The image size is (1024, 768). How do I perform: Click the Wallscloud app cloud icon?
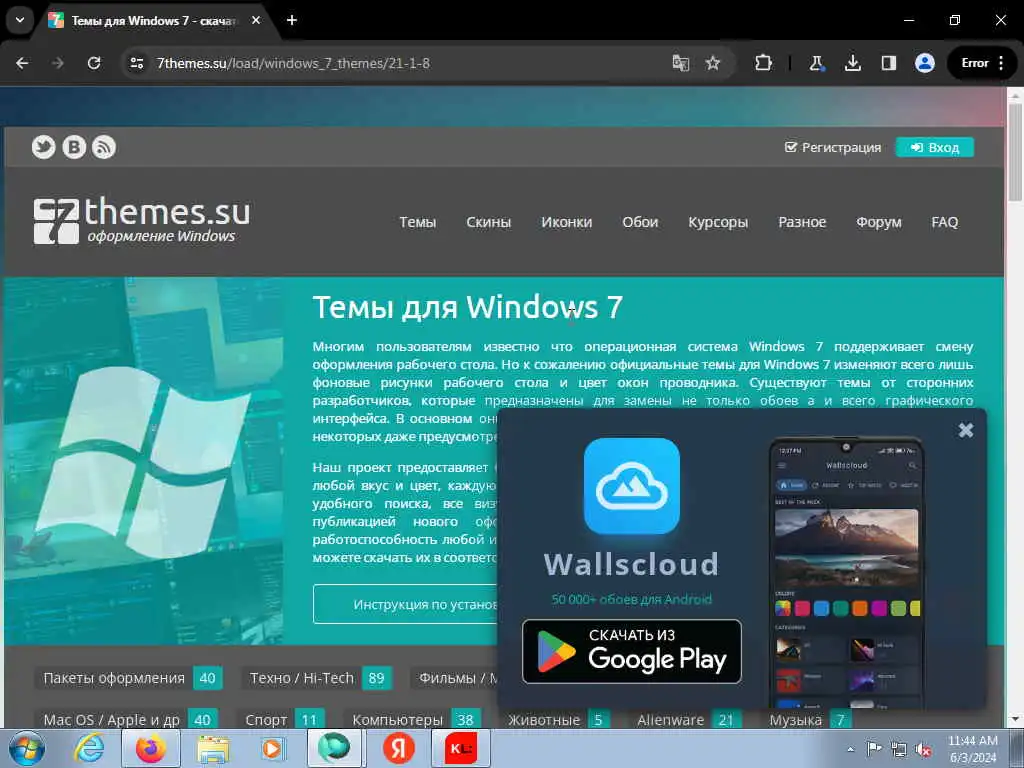pos(632,486)
